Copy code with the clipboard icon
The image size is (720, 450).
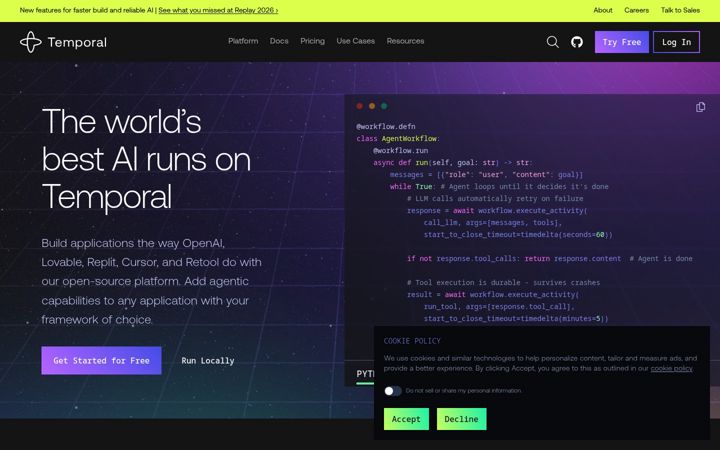[x=700, y=107]
